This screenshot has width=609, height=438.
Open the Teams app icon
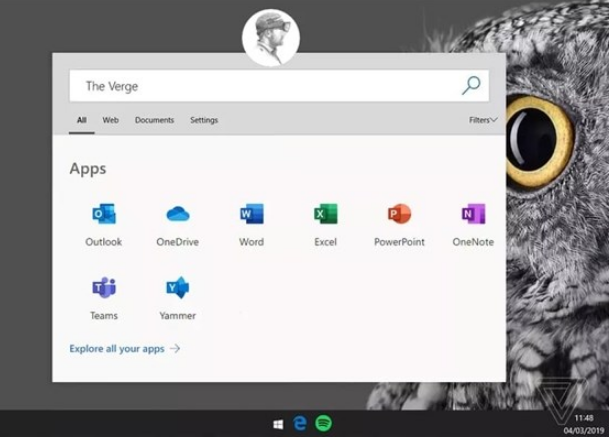[x=104, y=288]
